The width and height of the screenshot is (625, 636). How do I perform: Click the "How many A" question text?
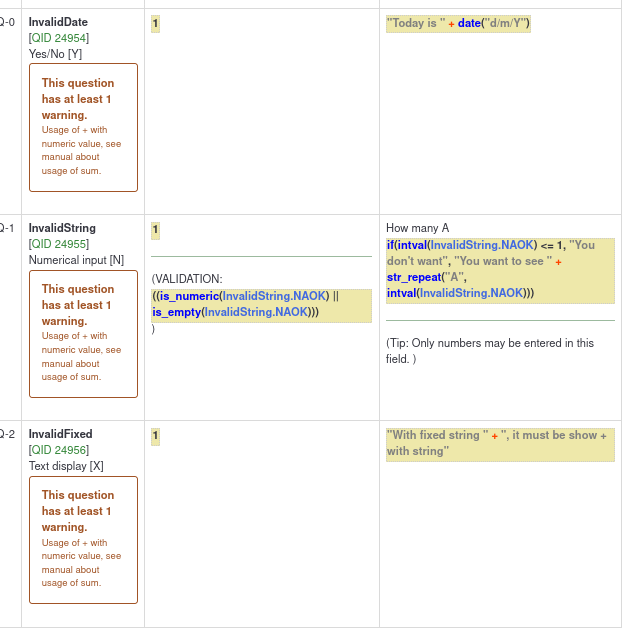click(418, 228)
